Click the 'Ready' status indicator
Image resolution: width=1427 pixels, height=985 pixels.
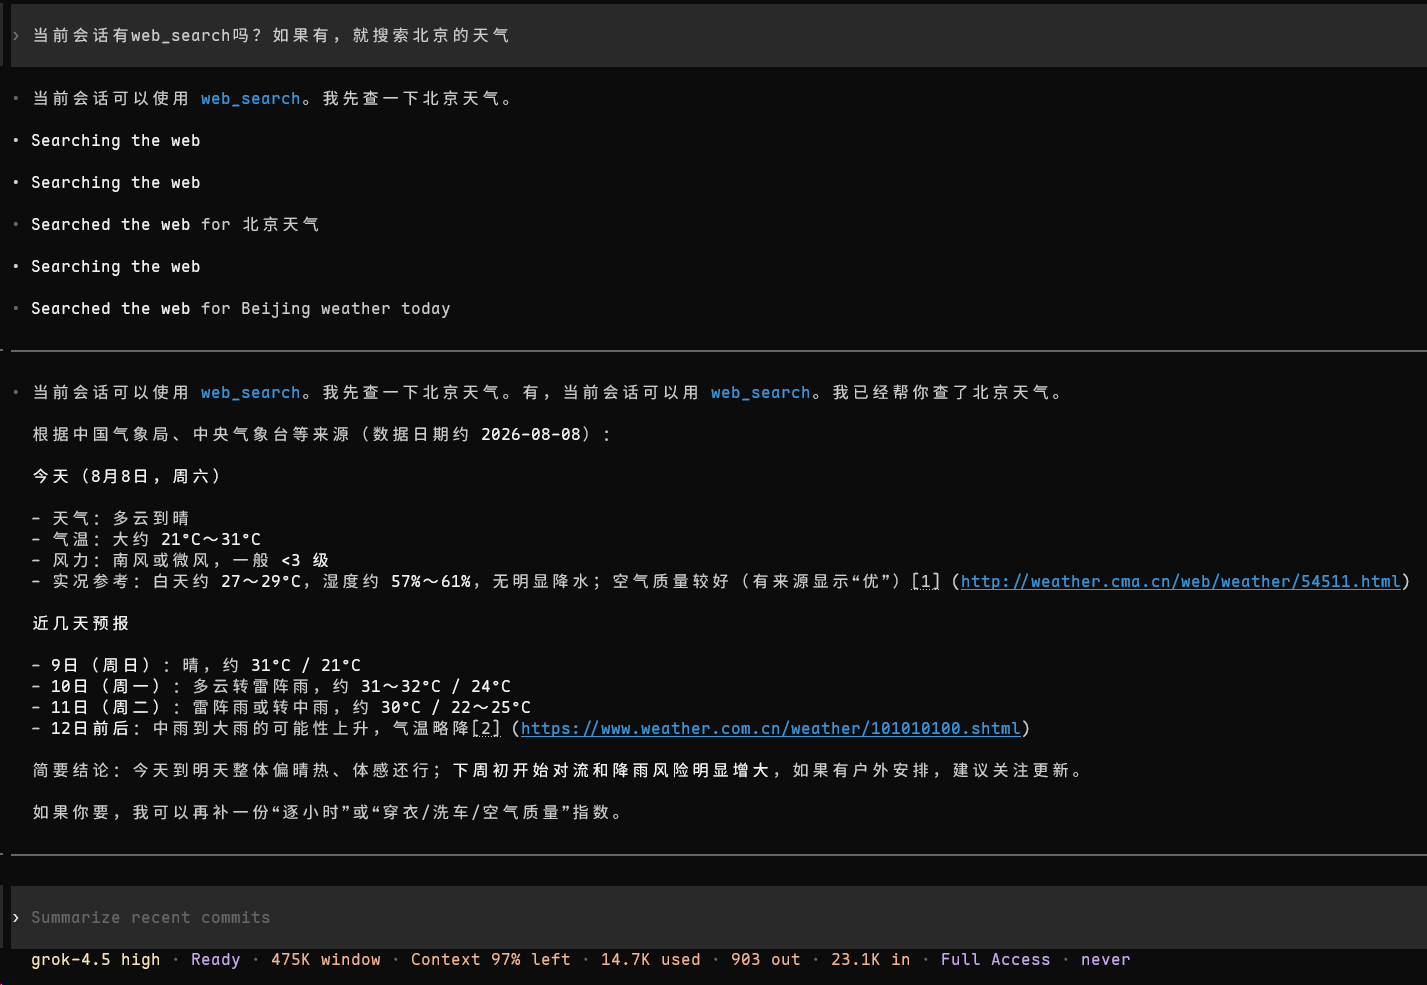(216, 960)
